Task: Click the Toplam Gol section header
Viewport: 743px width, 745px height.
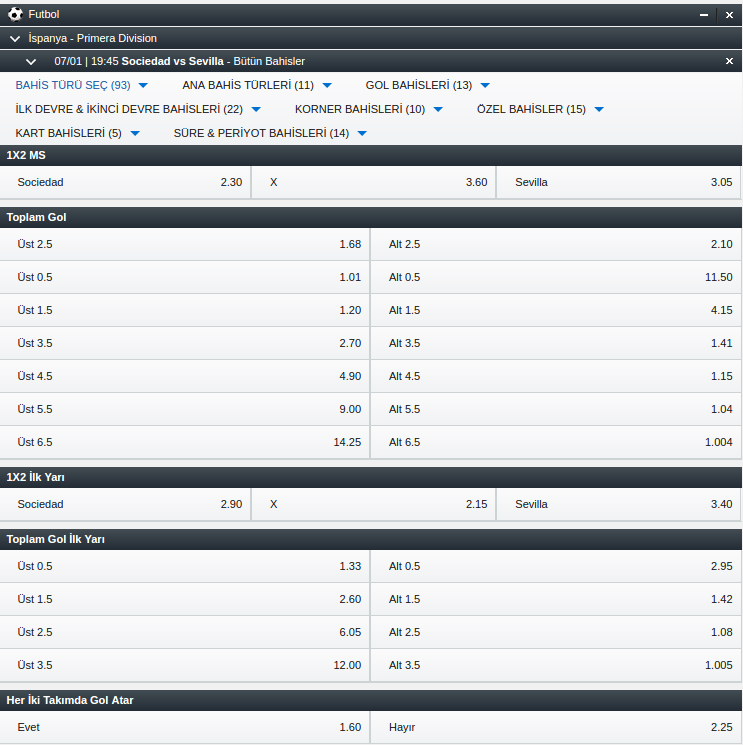Action: (371, 217)
